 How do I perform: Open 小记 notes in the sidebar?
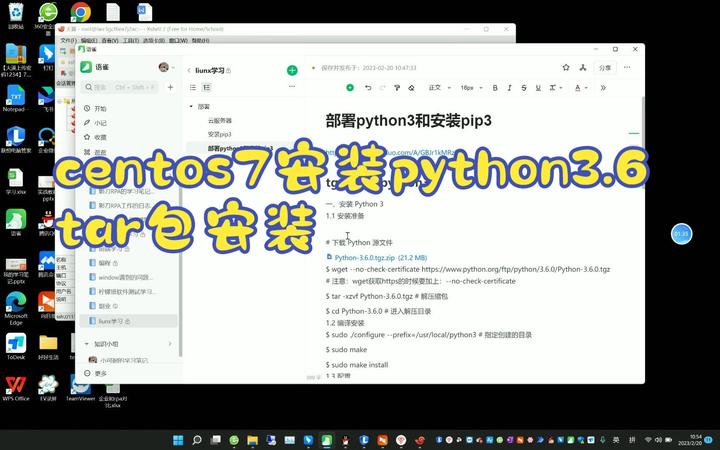pyautogui.click(x=96, y=123)
